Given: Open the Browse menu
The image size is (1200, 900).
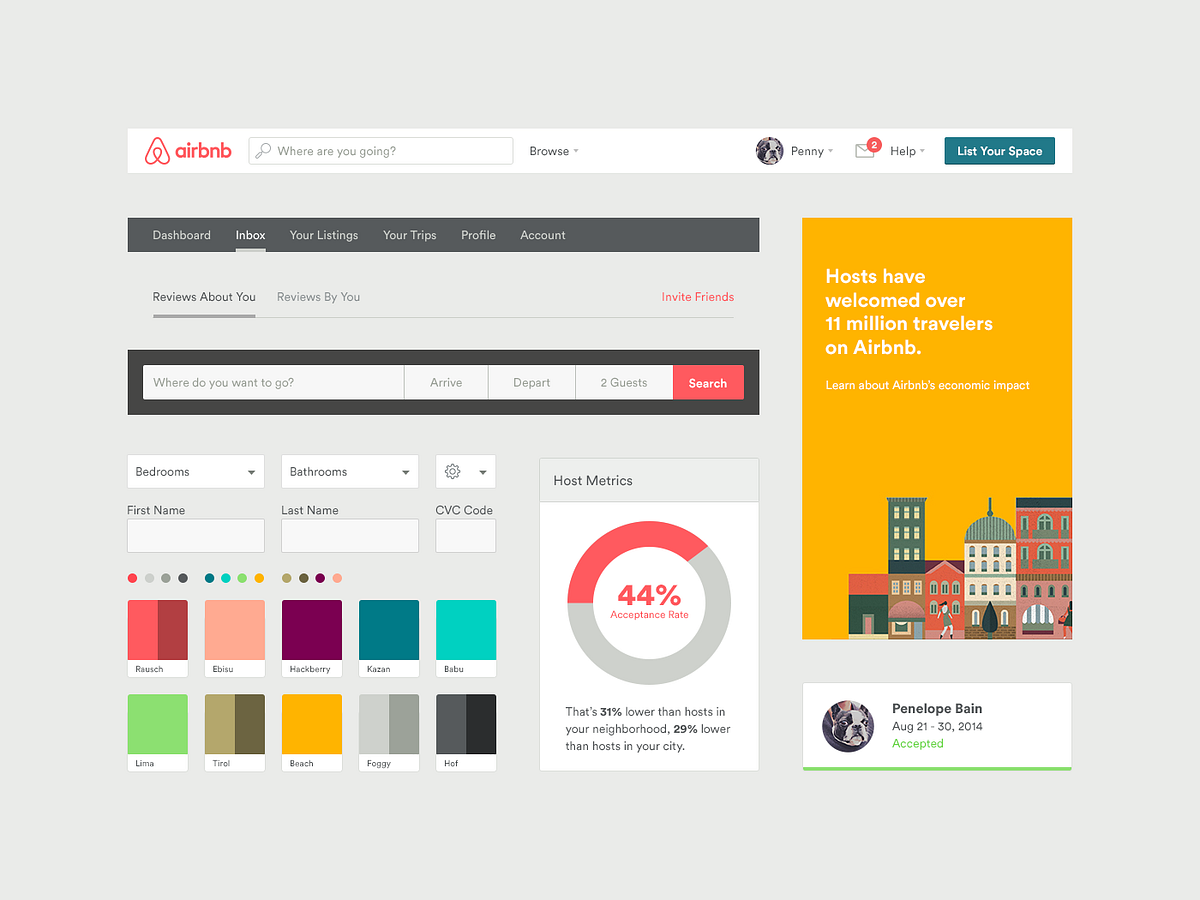Looking at the screenshot, I should [553, 151].
